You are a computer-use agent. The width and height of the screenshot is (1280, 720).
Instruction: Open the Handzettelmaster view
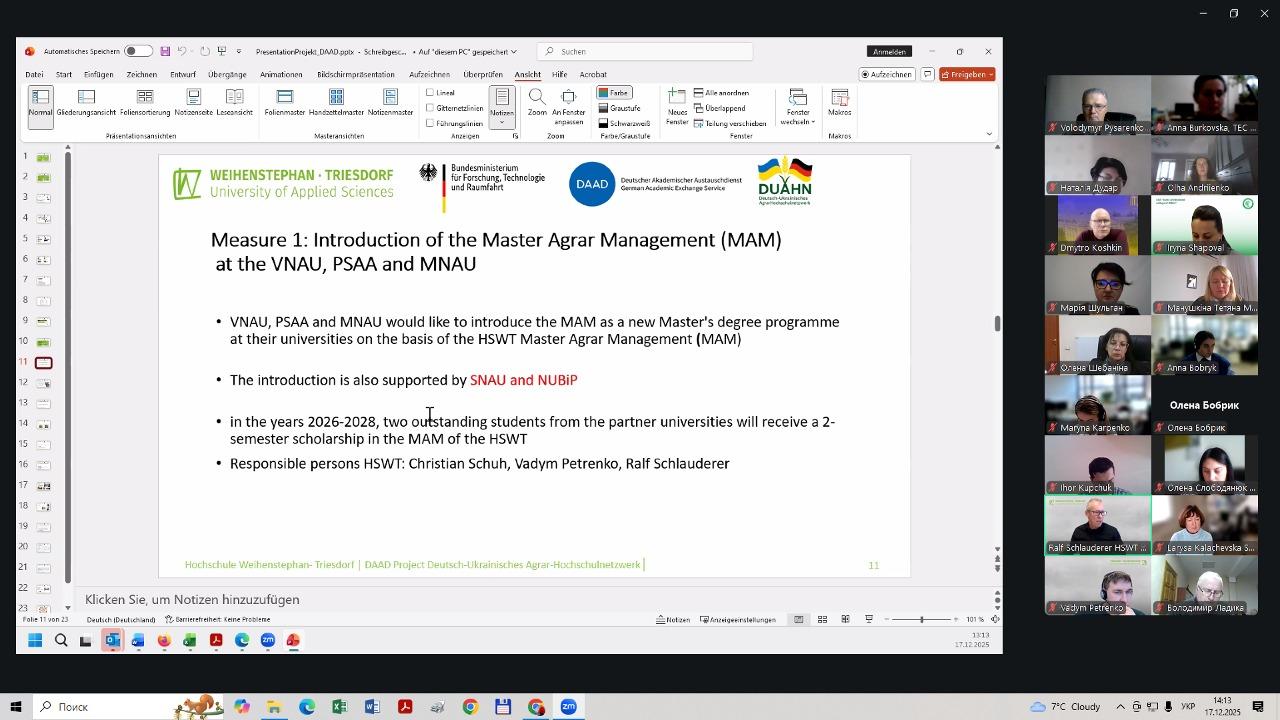pyautogui.click(x=336, y=103)
